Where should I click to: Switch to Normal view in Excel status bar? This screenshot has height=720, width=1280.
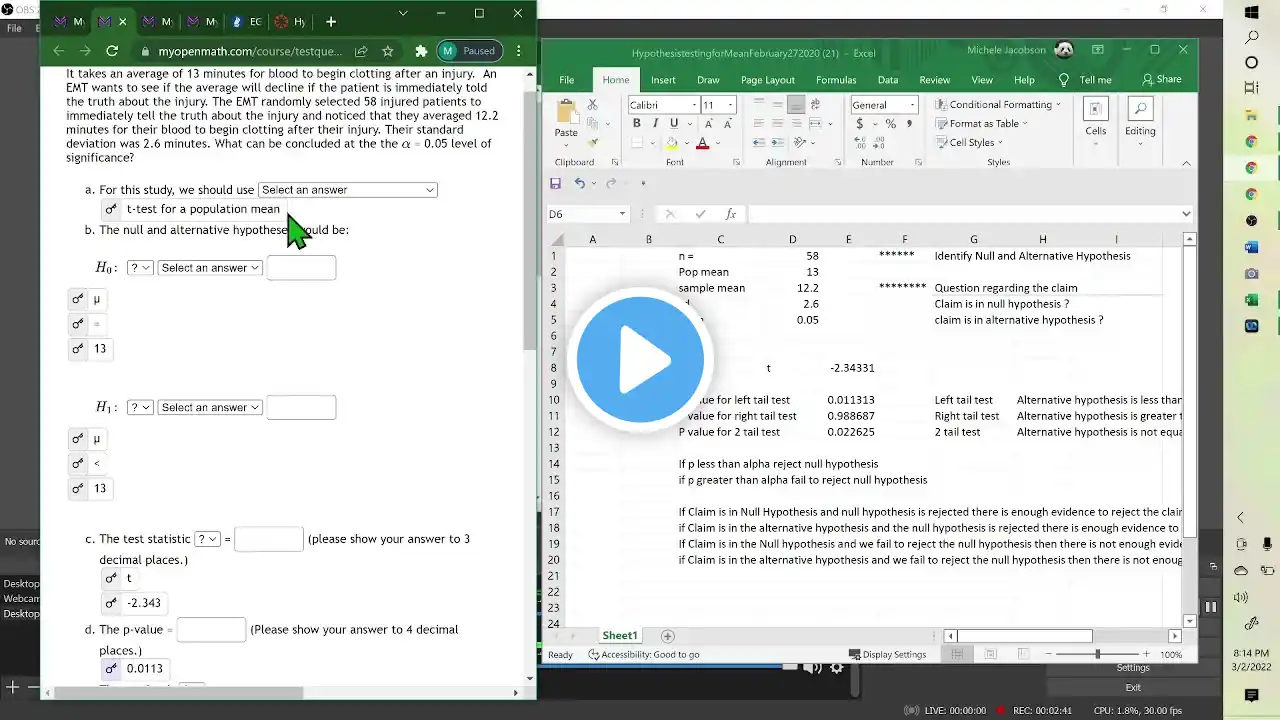pos(957,654)
